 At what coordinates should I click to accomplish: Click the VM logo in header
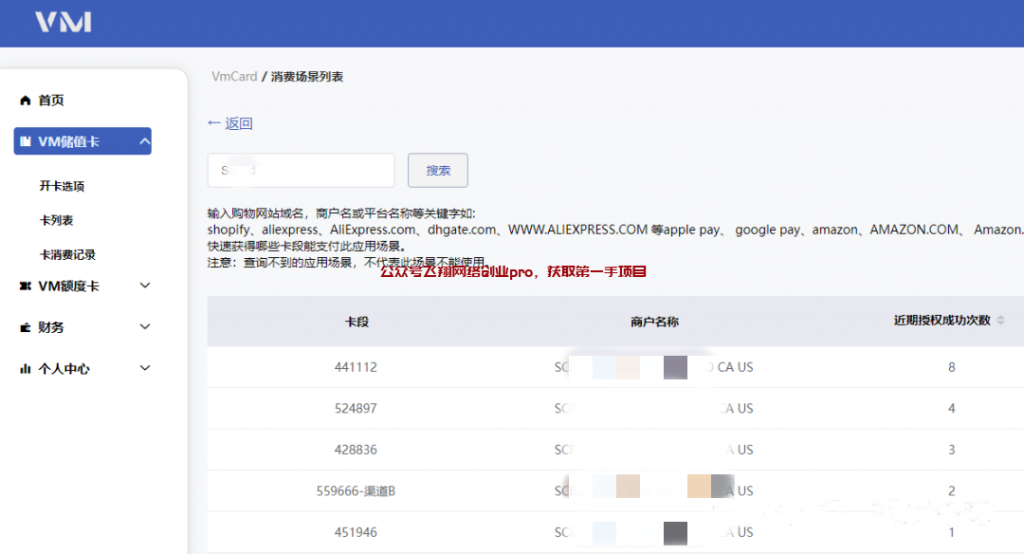click(x=63, y=22)
